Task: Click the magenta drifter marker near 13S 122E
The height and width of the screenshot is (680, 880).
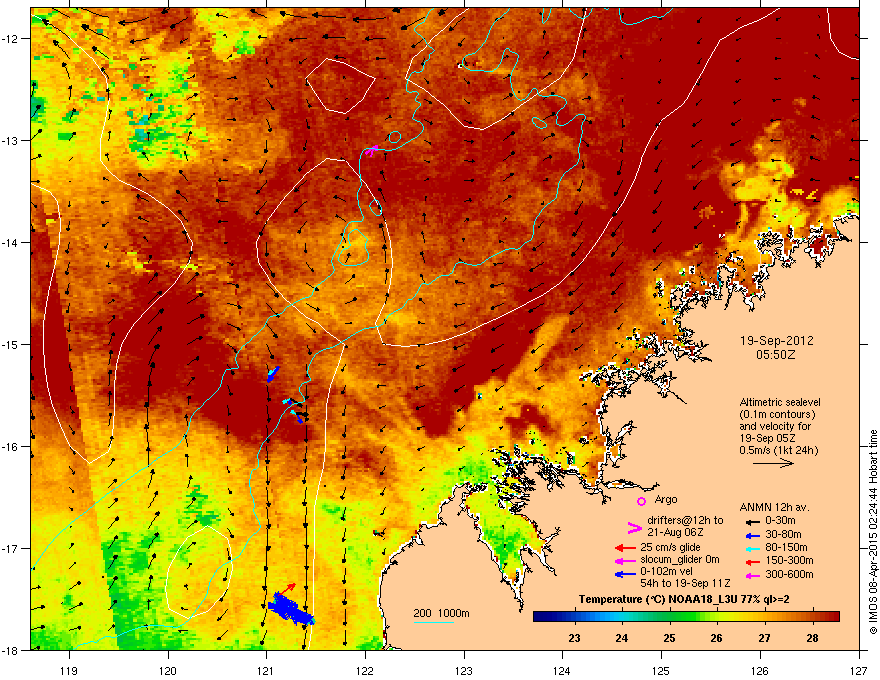Action: [371, 150]
